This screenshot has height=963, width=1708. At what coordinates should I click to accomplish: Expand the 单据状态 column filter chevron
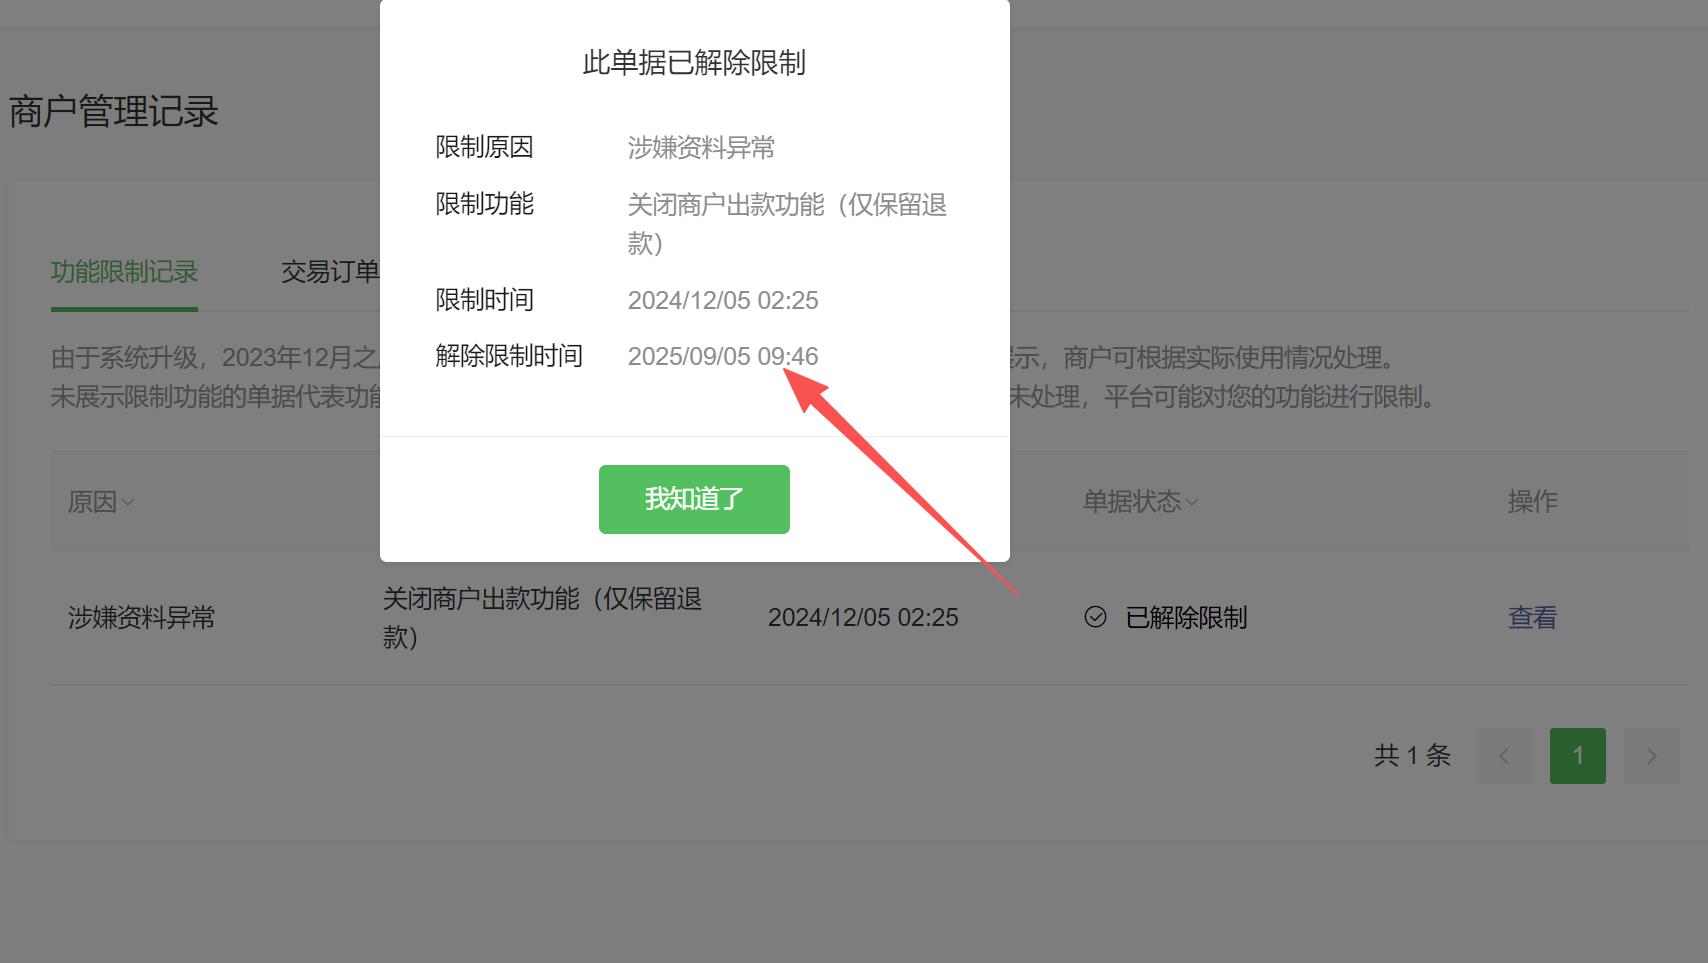(x=1191, y=502)
